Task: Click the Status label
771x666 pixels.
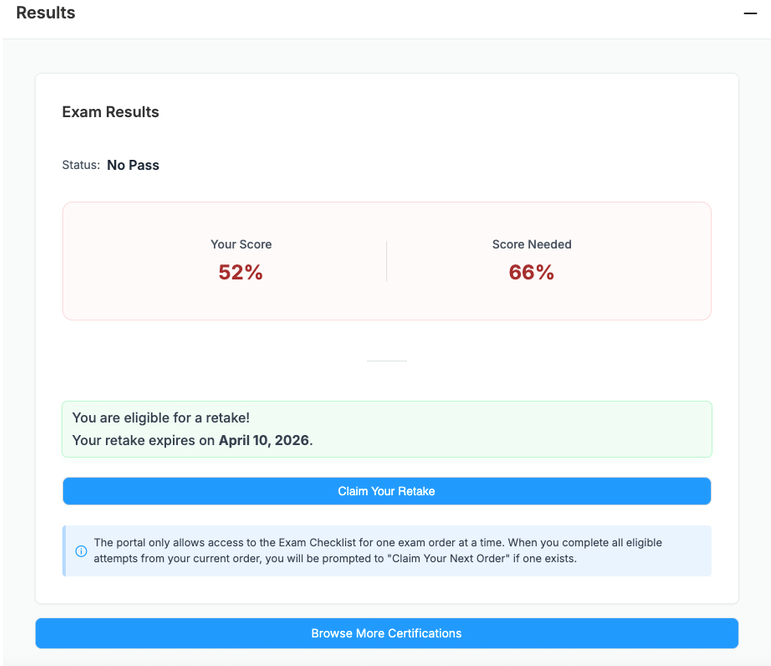Action: tap(80, 165)
